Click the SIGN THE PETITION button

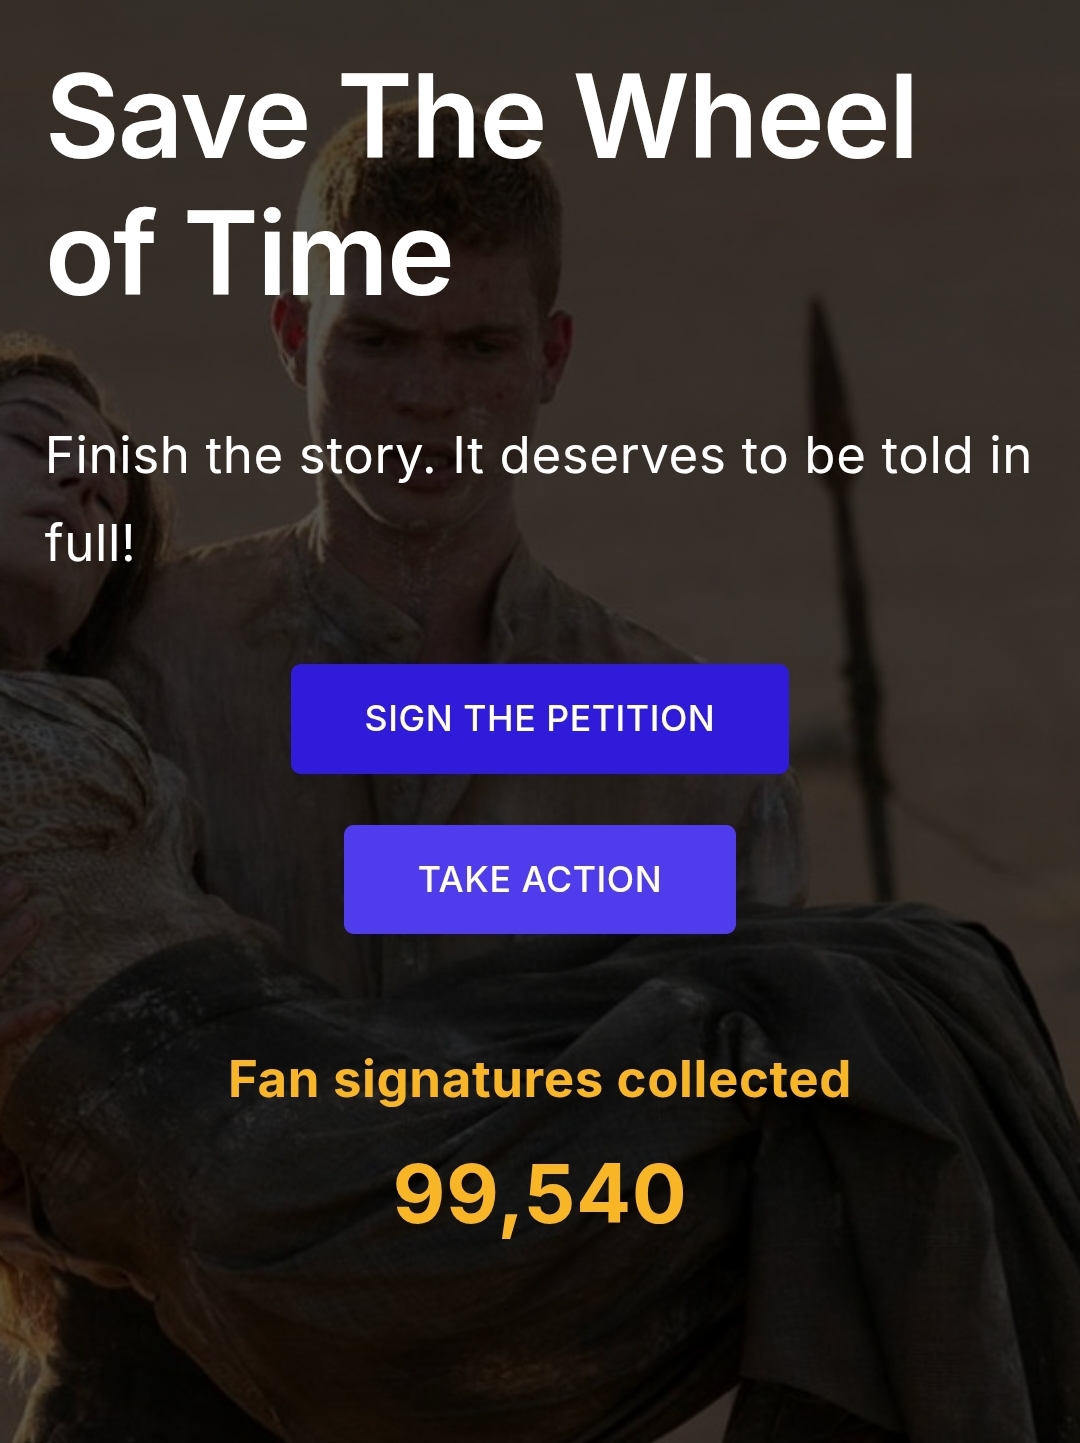pos(540,719)
